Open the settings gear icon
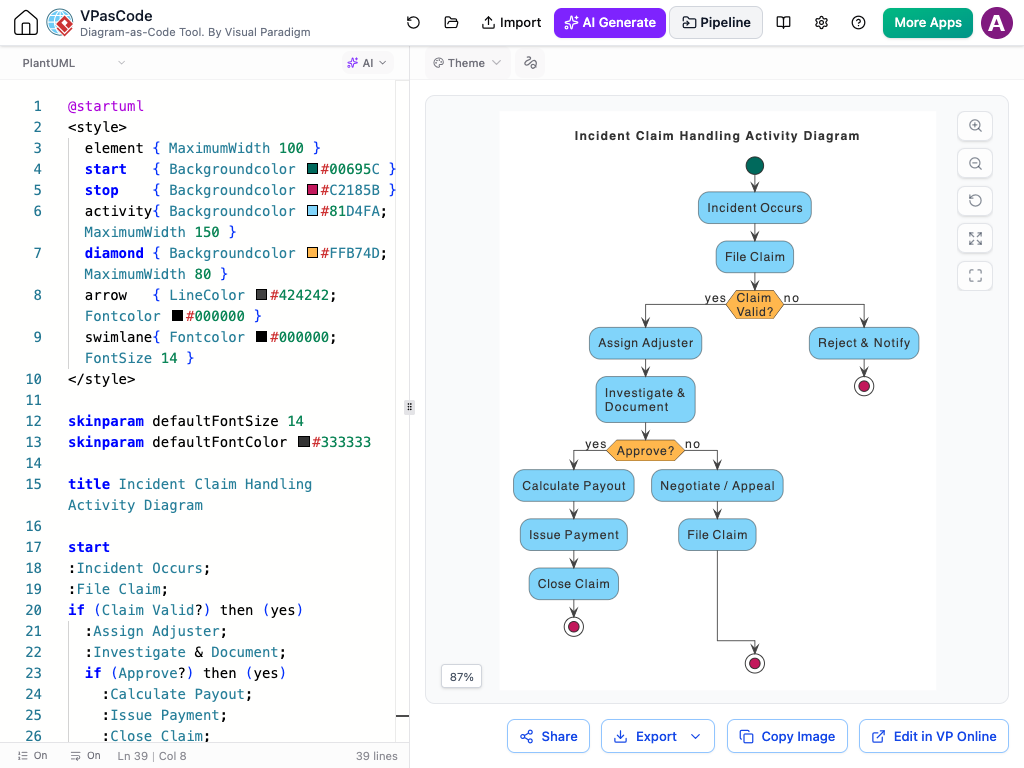 pyautogui.click(x=821, y=22)
